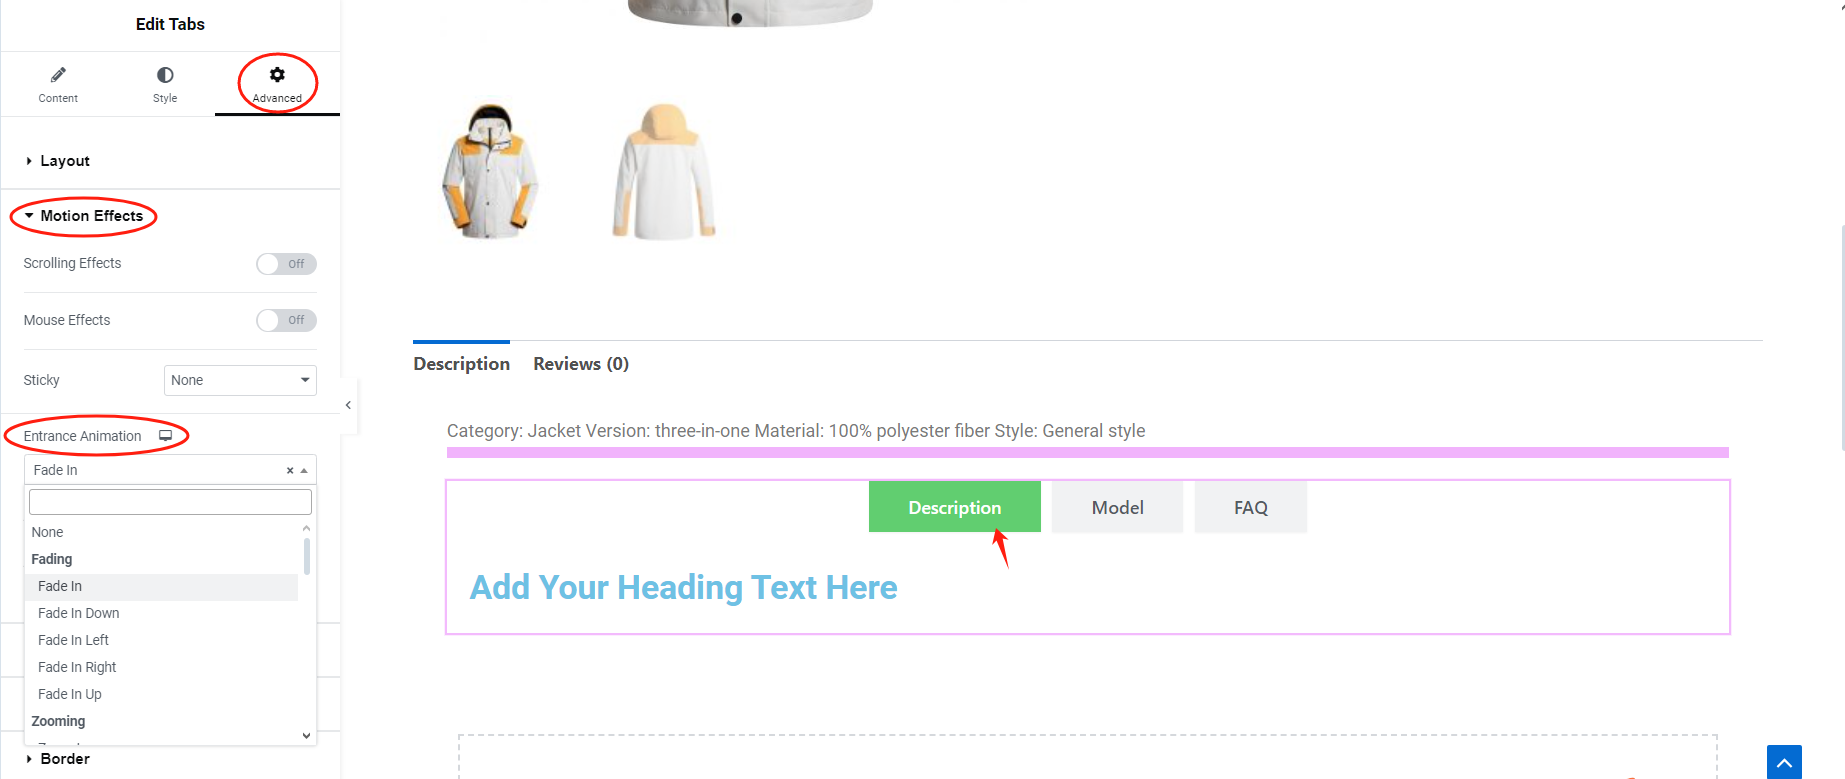Open the Entrance Animation select showing Fade In
Screen dimensions: 1845x779
pyautogui.click(x=170, y=470)
